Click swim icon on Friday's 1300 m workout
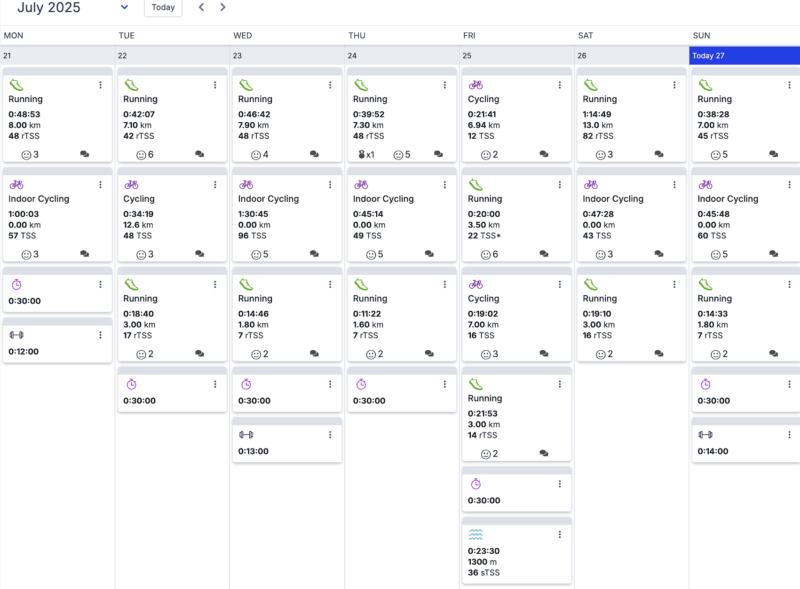The width and height of the screenshot is (800, 589). pos(476,534)
